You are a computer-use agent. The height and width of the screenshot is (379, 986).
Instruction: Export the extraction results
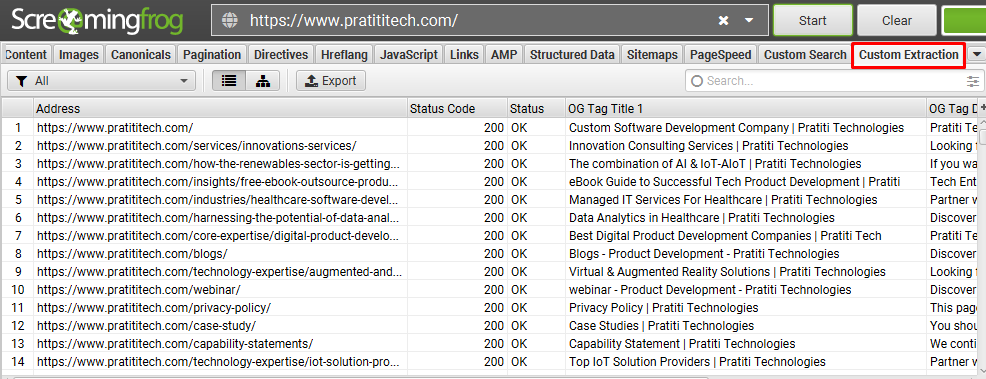pyautogui.click(x=331, y=80)
